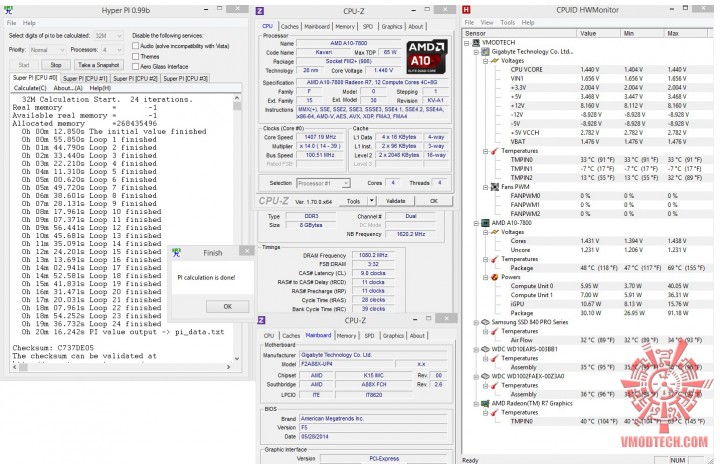Click the CPU-Z icon in lower Mainboard window
The height and width of the screenshot is (464, 720).
pyautogui.click(x=261, y=320)
